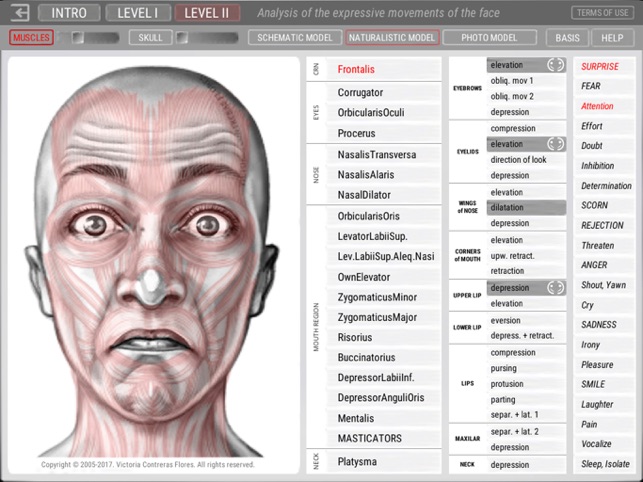Viewport: 643px width, 482px height.
Task: Toggle wings of nose dilatation
Action: [x=527, y=208]
